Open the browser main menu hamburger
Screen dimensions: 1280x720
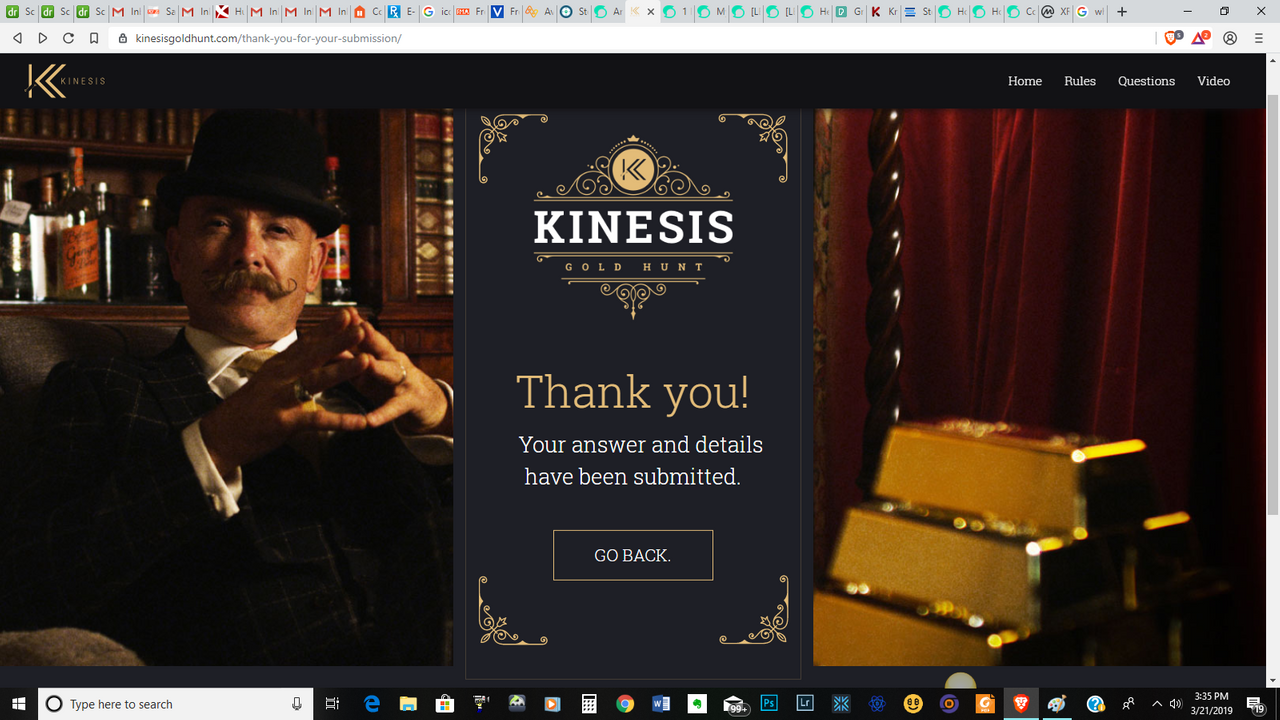(x=1257, y=38)
